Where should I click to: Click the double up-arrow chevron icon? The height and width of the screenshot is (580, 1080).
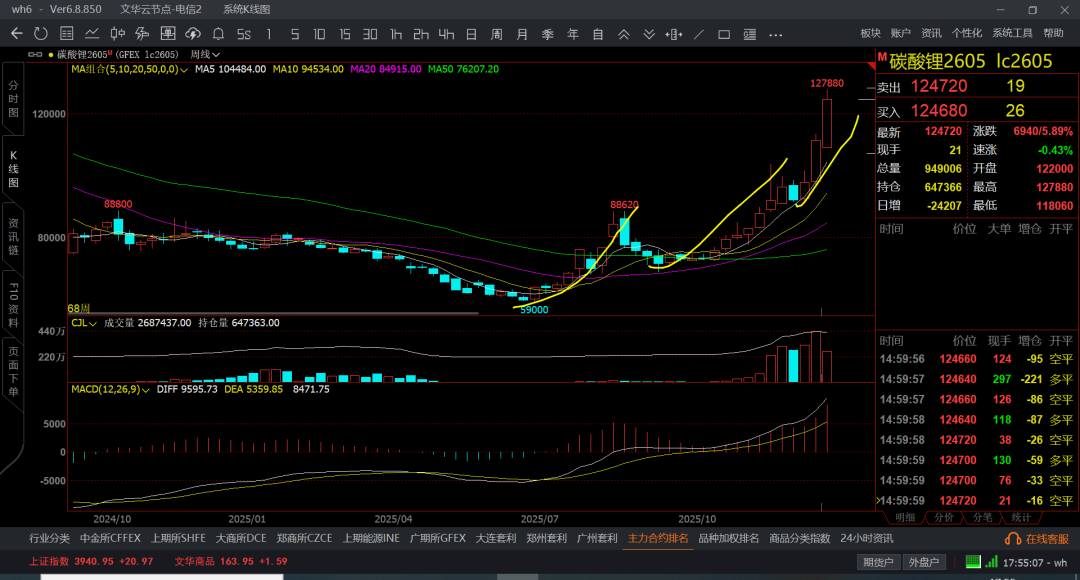tap(624, 33)
